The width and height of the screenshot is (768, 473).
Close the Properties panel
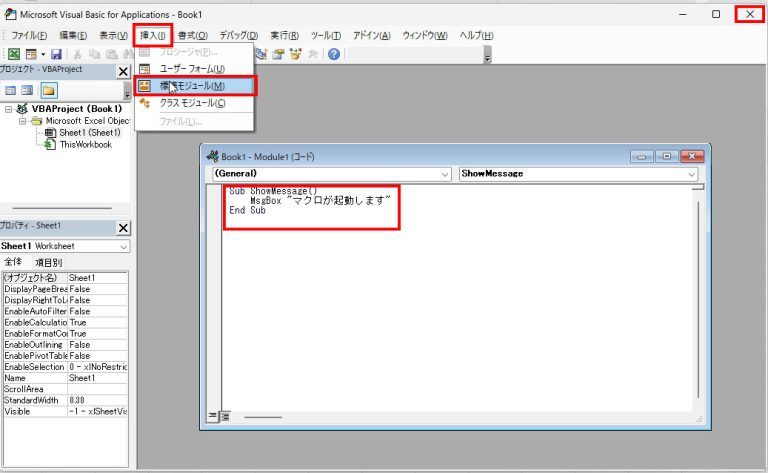click(x=123, y=227)
